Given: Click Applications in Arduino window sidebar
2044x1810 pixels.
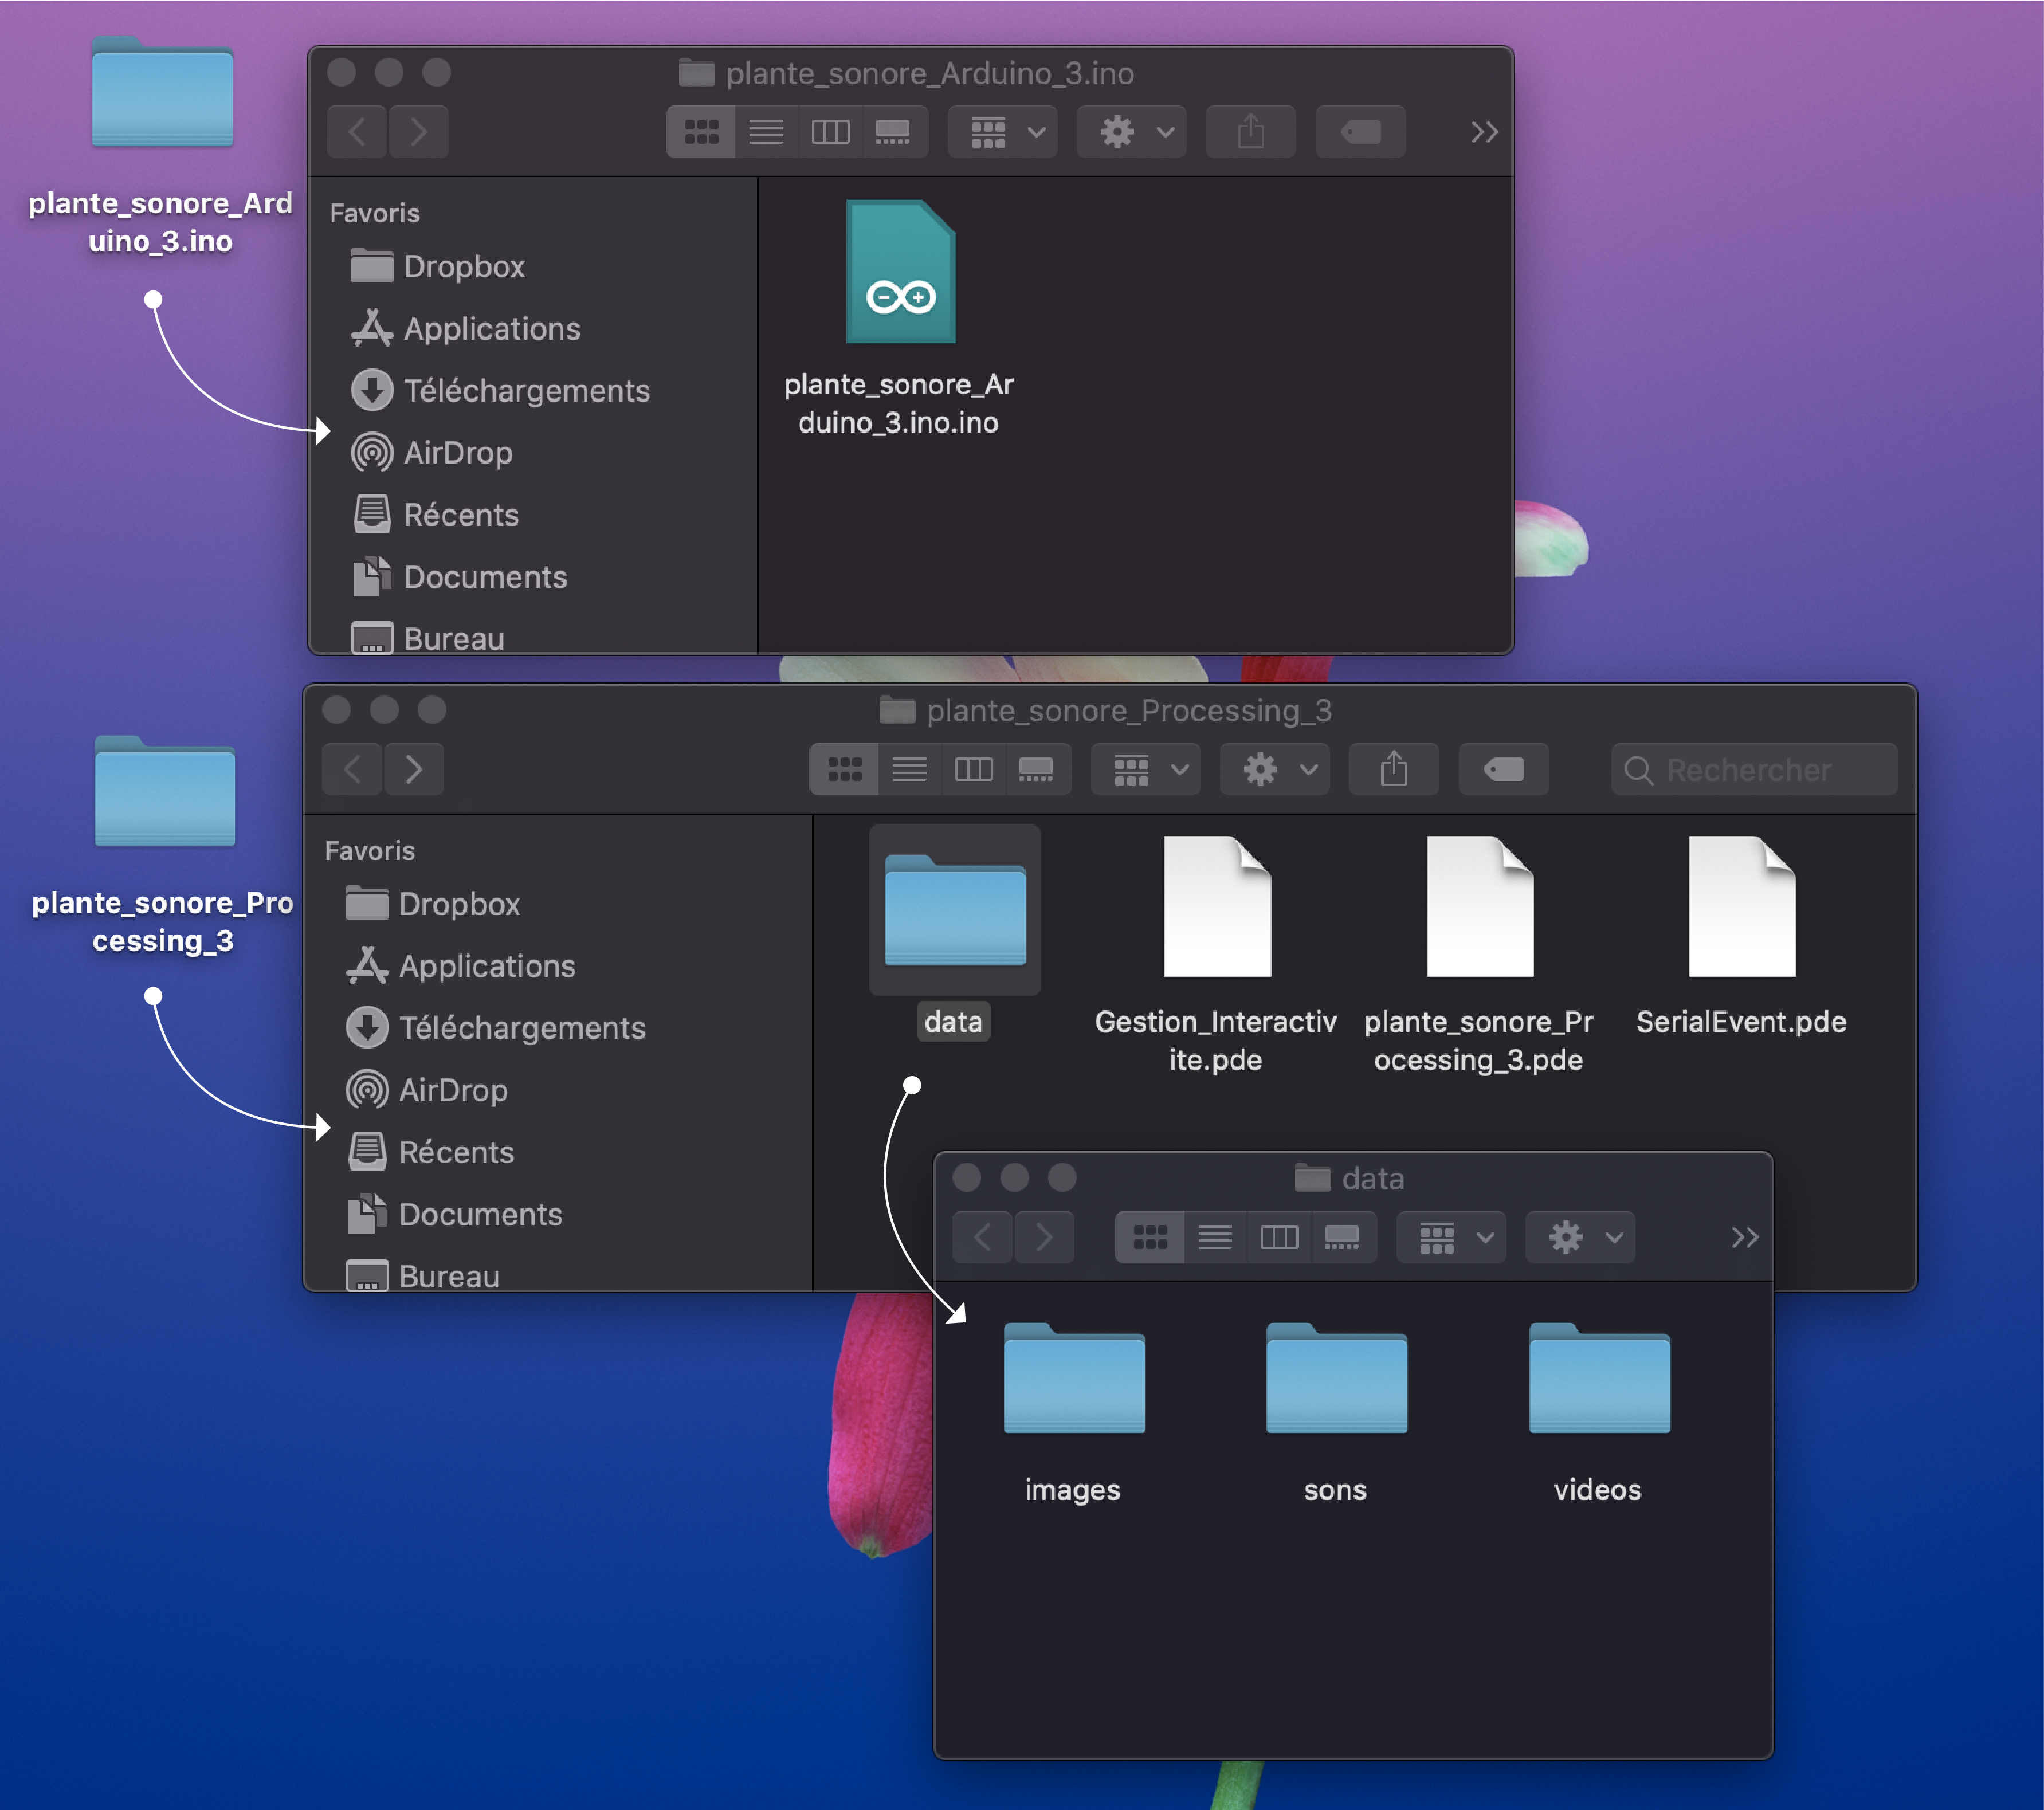Looking at the screenshot, I should 491,329.
